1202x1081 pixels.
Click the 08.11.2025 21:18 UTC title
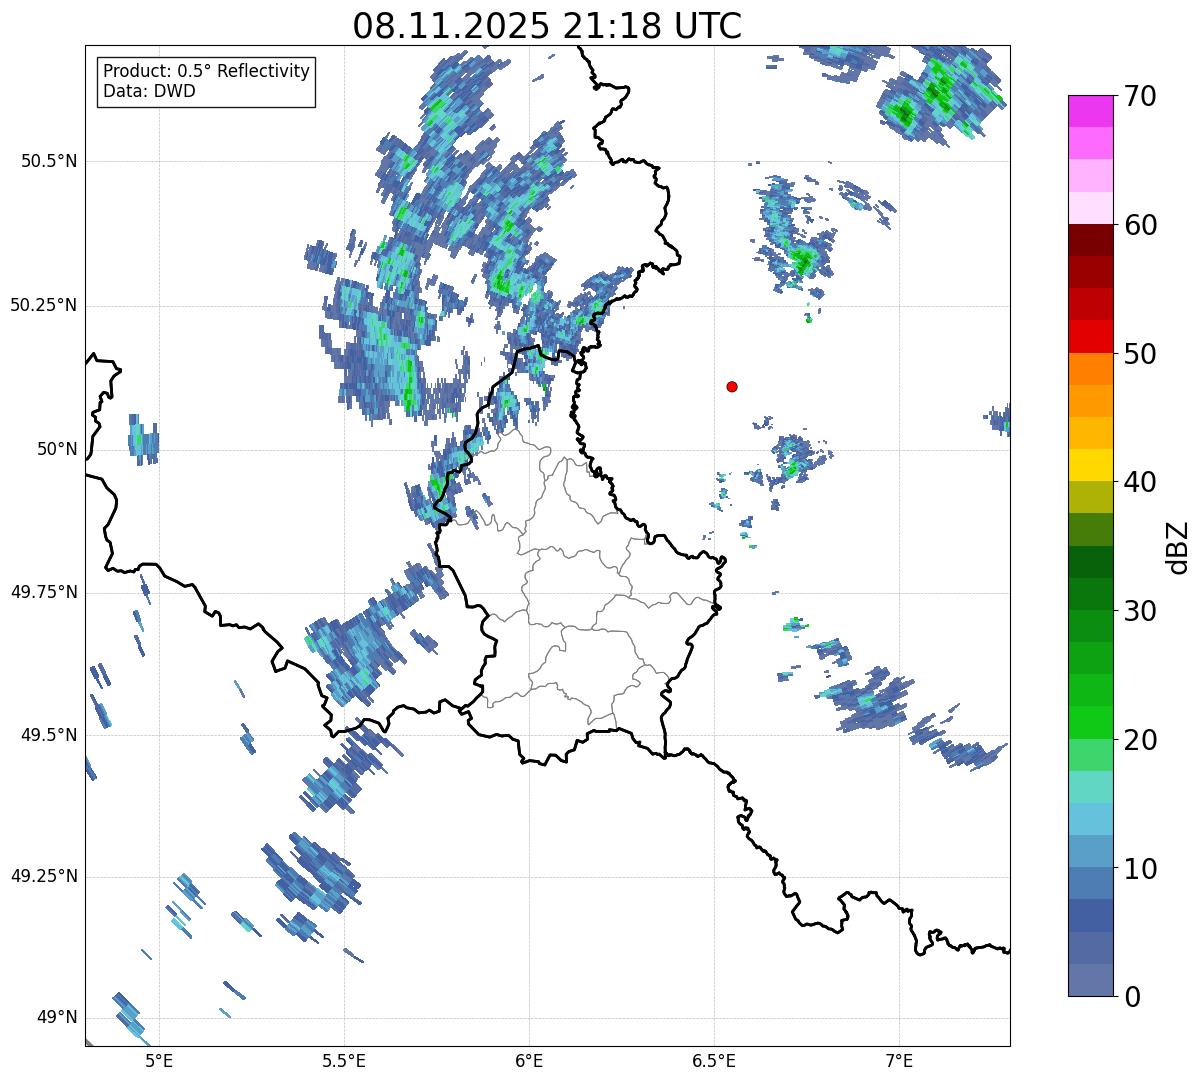tap(547, 26)
